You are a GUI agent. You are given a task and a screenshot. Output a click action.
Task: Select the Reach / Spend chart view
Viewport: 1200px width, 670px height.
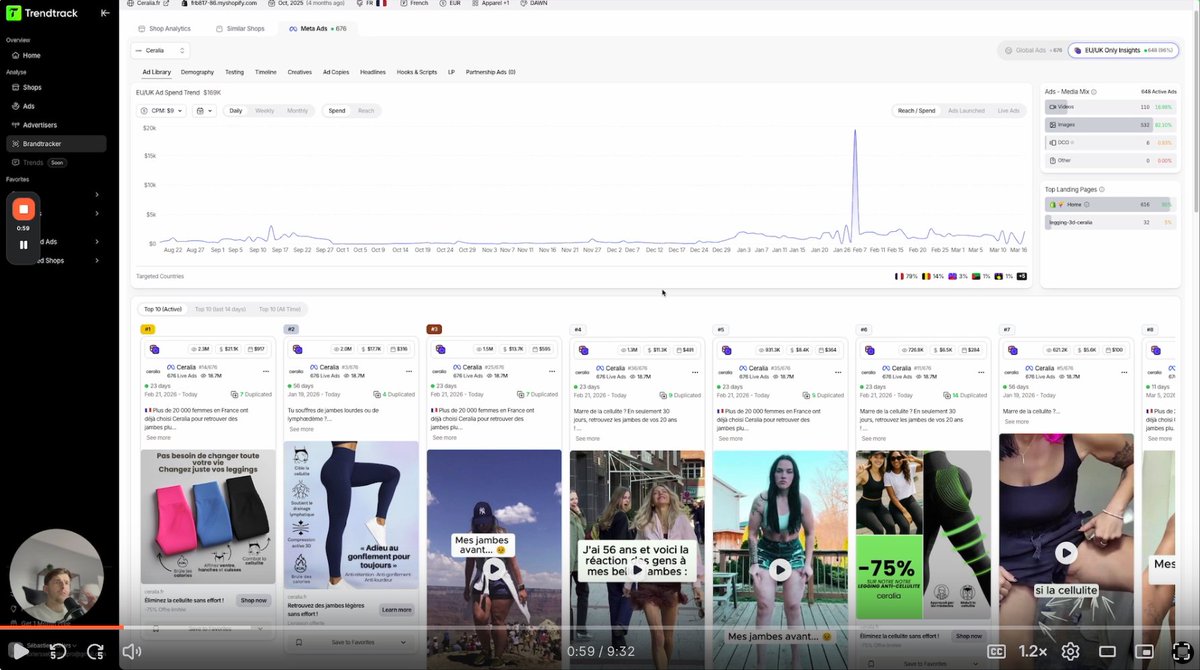pyautogui.click(x=916, y=111)
